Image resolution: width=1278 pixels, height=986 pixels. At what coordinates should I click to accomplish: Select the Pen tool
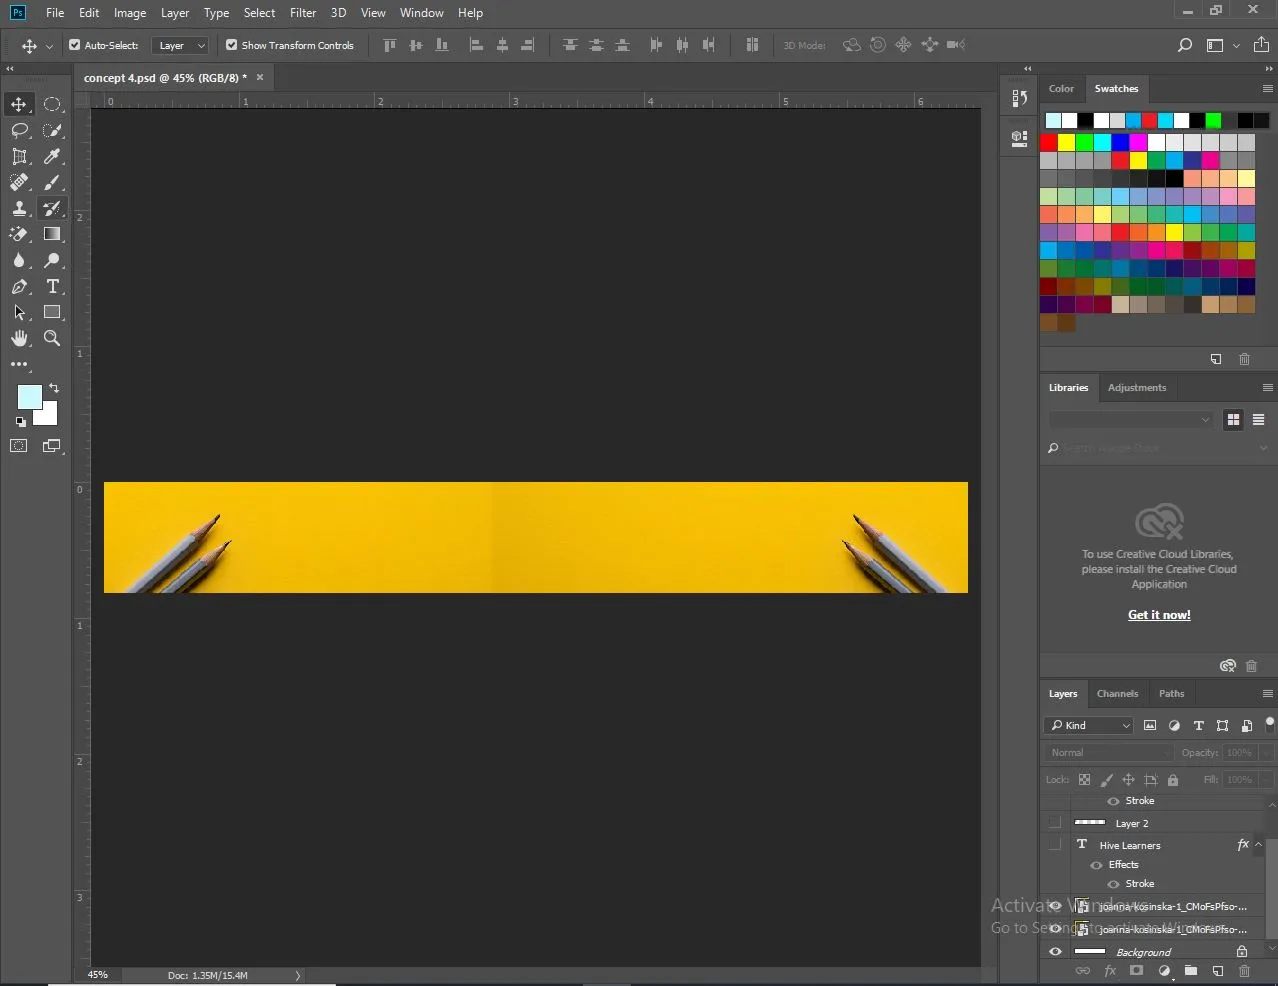[x=19, y=286]
